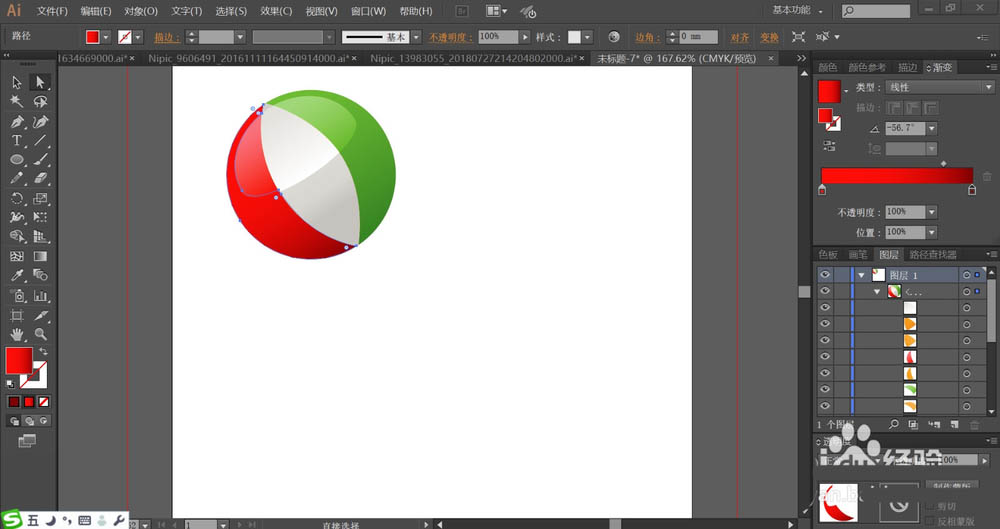Click the swap fill and stroke arrows
Image resolution: width=1000 pixels, height=529 pixels.
point(43,352)
